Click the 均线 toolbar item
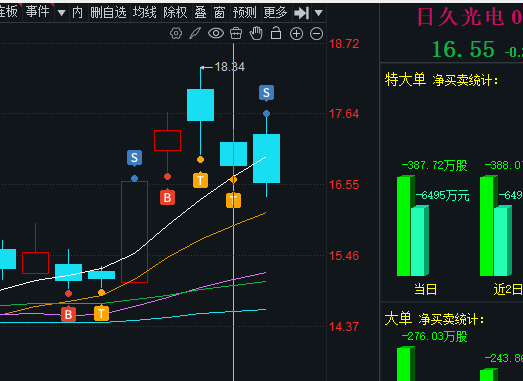The width and height of the screenshot is (523, 381). point(145,13)
